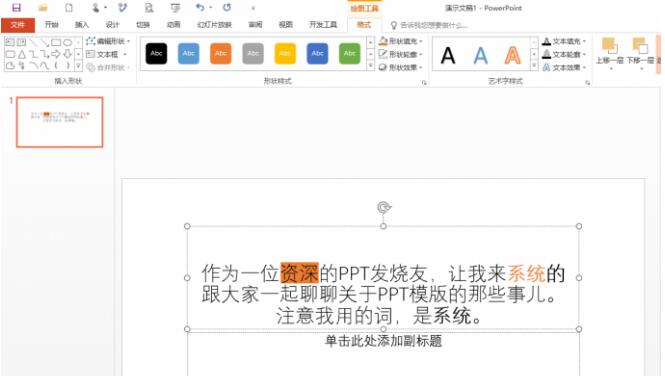Select the vertical text box shape

click(21, 42)
